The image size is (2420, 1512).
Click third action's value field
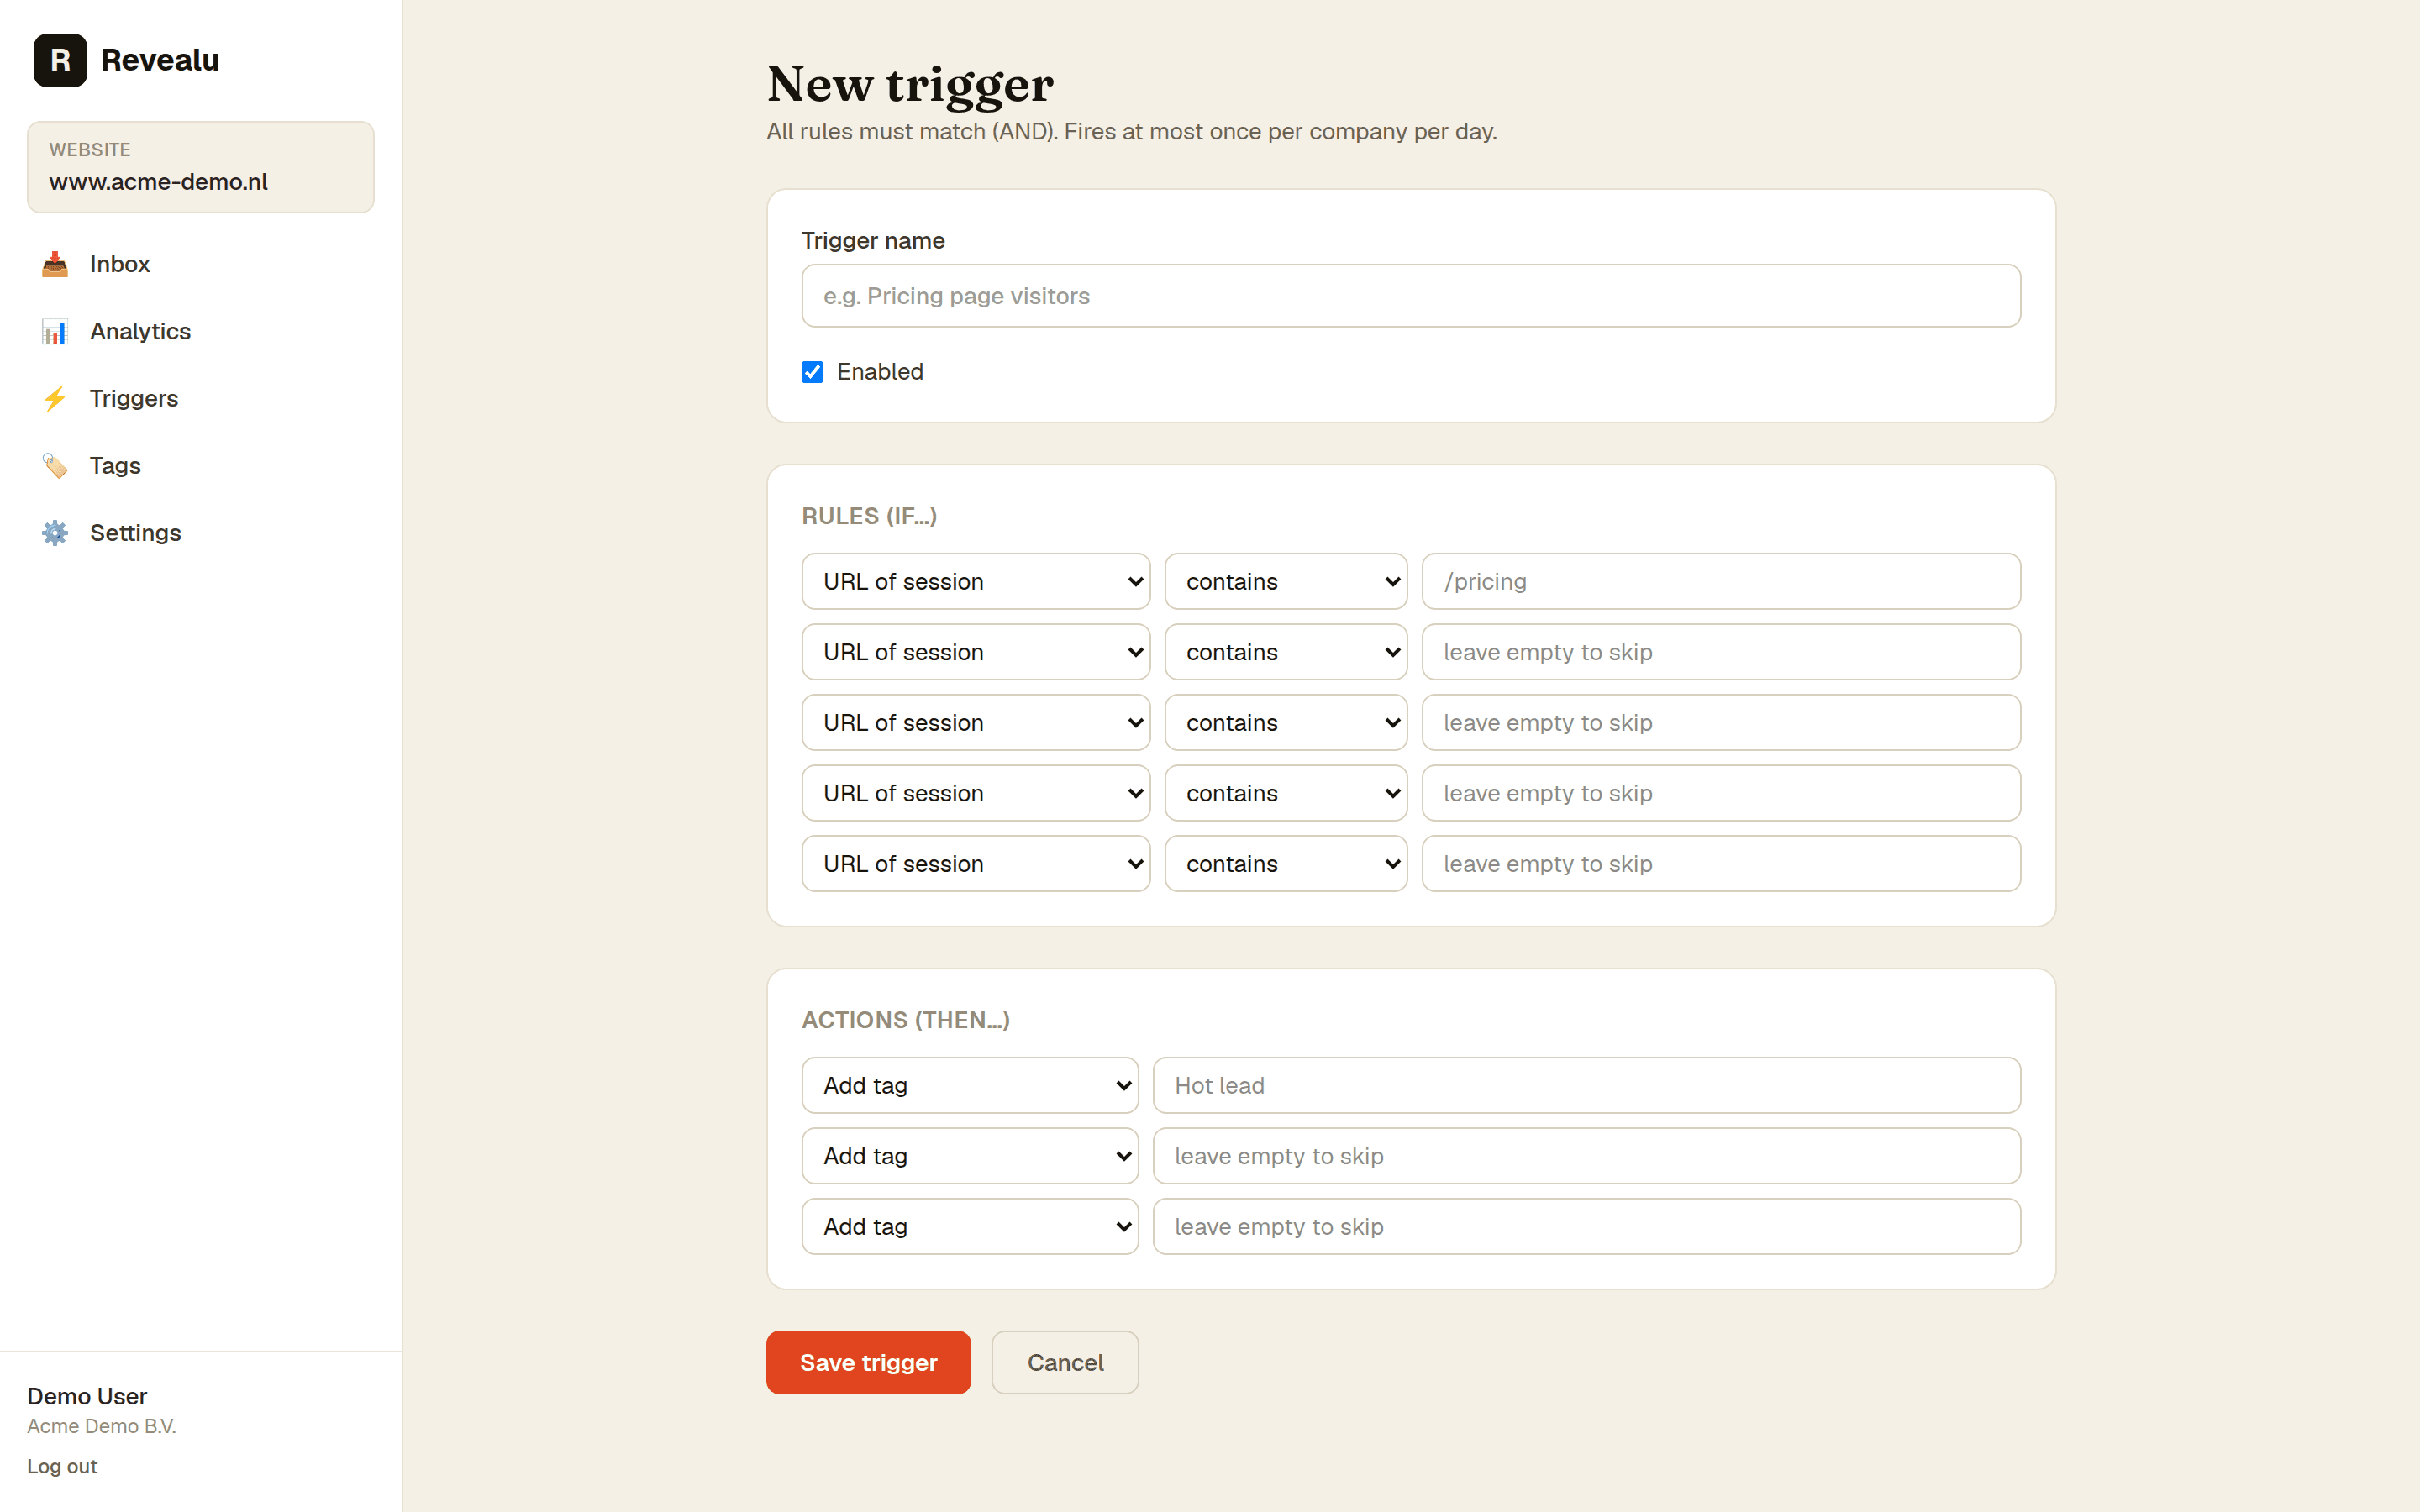(x=1587, y=1226)
